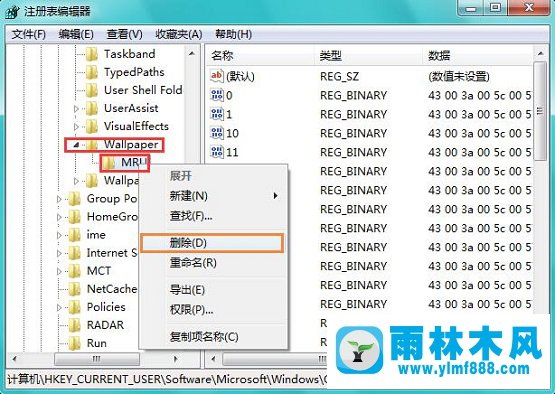Expand the Group Po tree node

point(59,199)
